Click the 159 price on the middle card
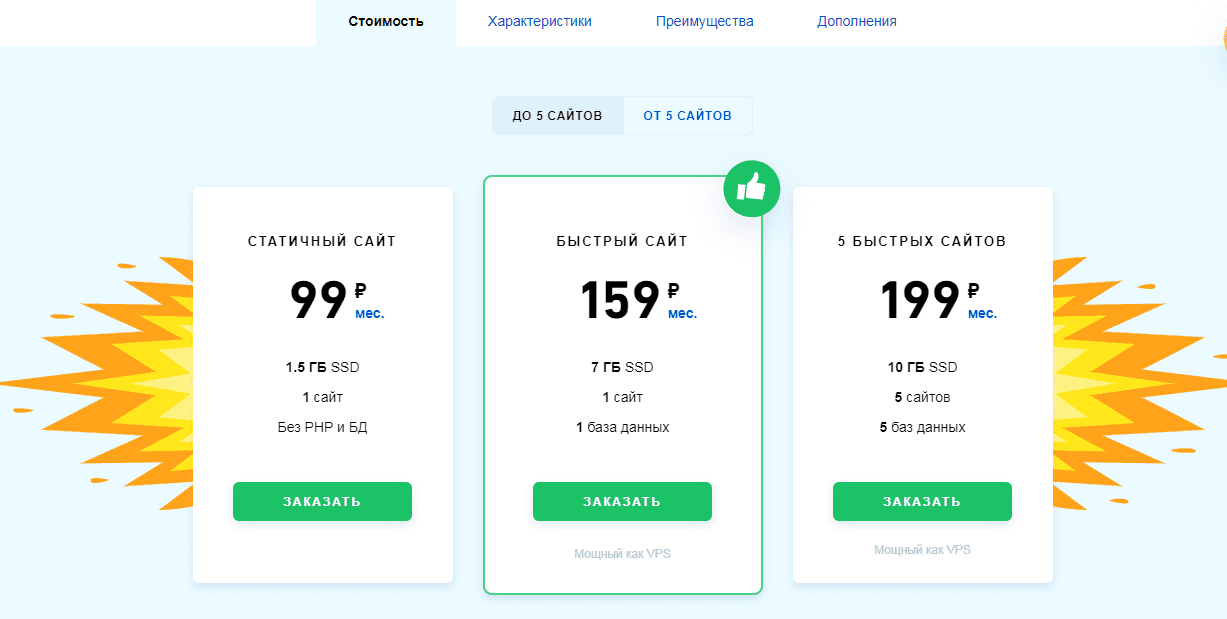The height and width of the screenshot is (619, 1227). (x=620, y=297)
